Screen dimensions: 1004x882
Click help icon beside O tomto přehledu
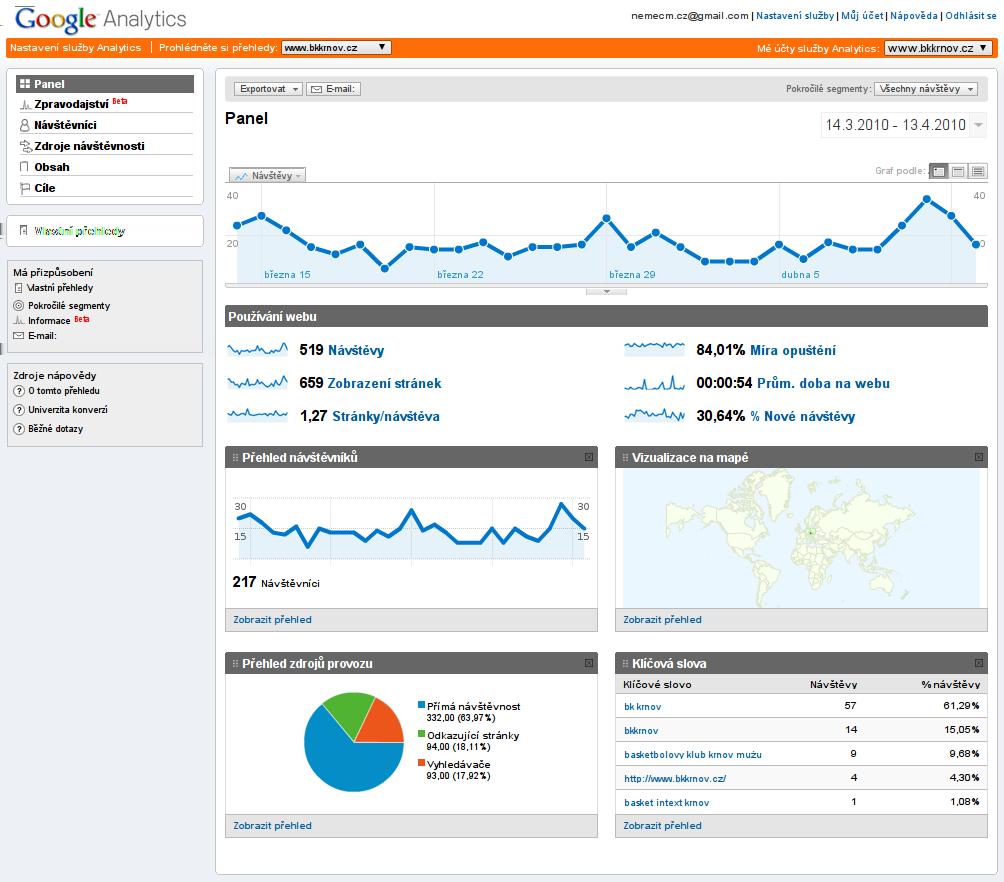19,391
